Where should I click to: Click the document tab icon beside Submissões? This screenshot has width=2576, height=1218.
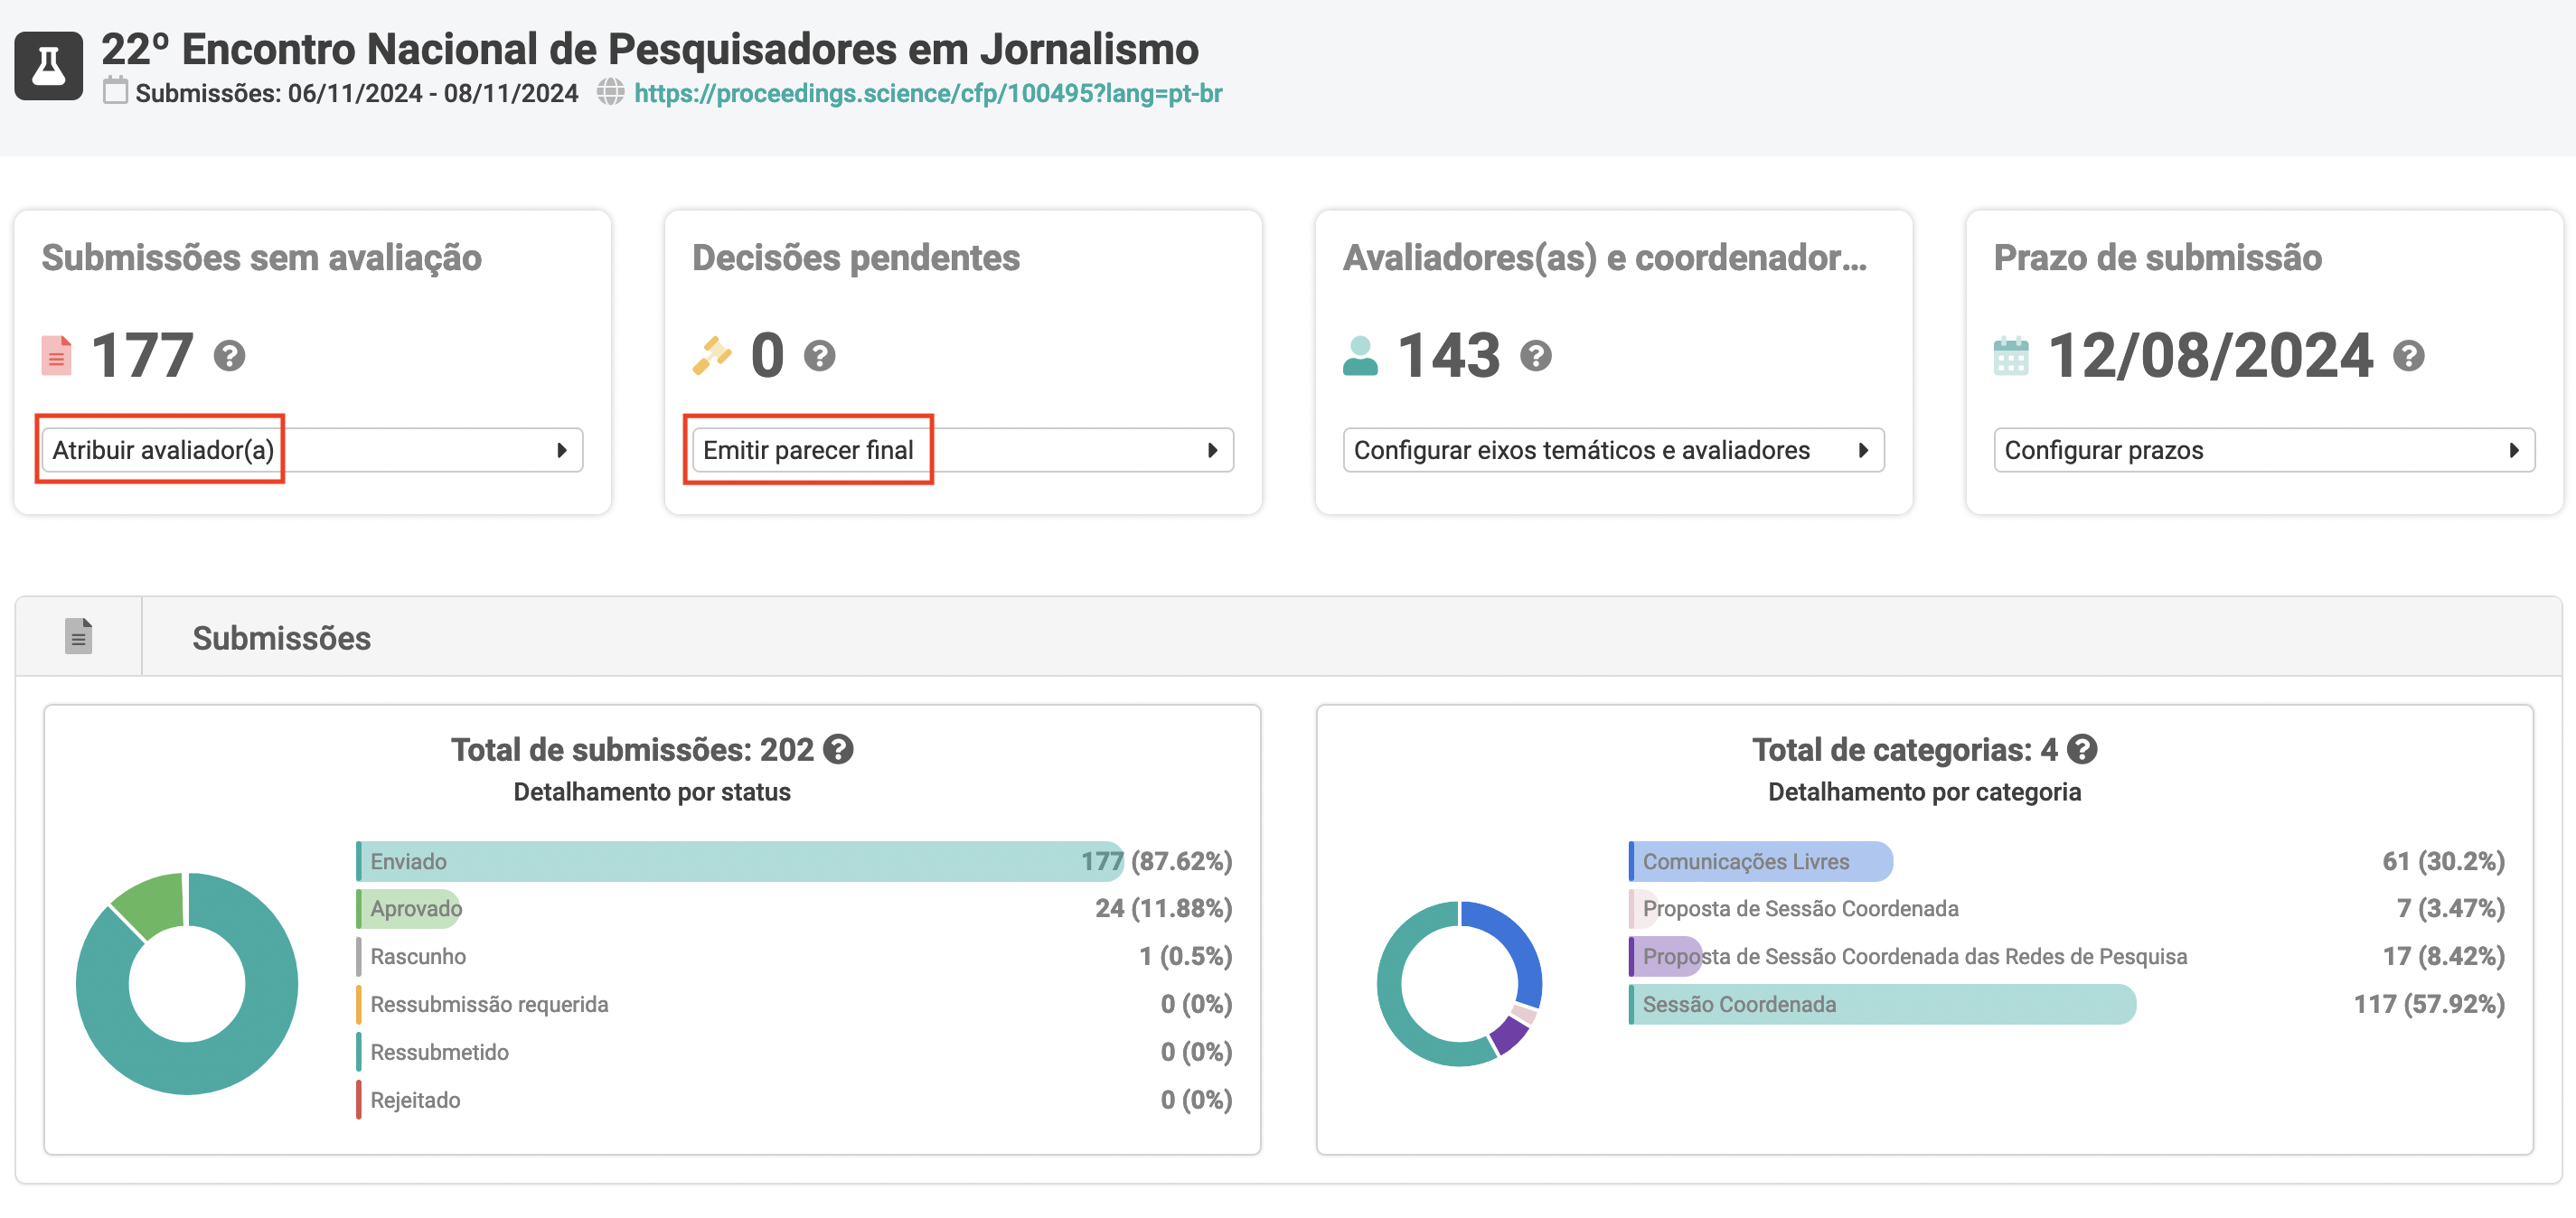[78, 636]
